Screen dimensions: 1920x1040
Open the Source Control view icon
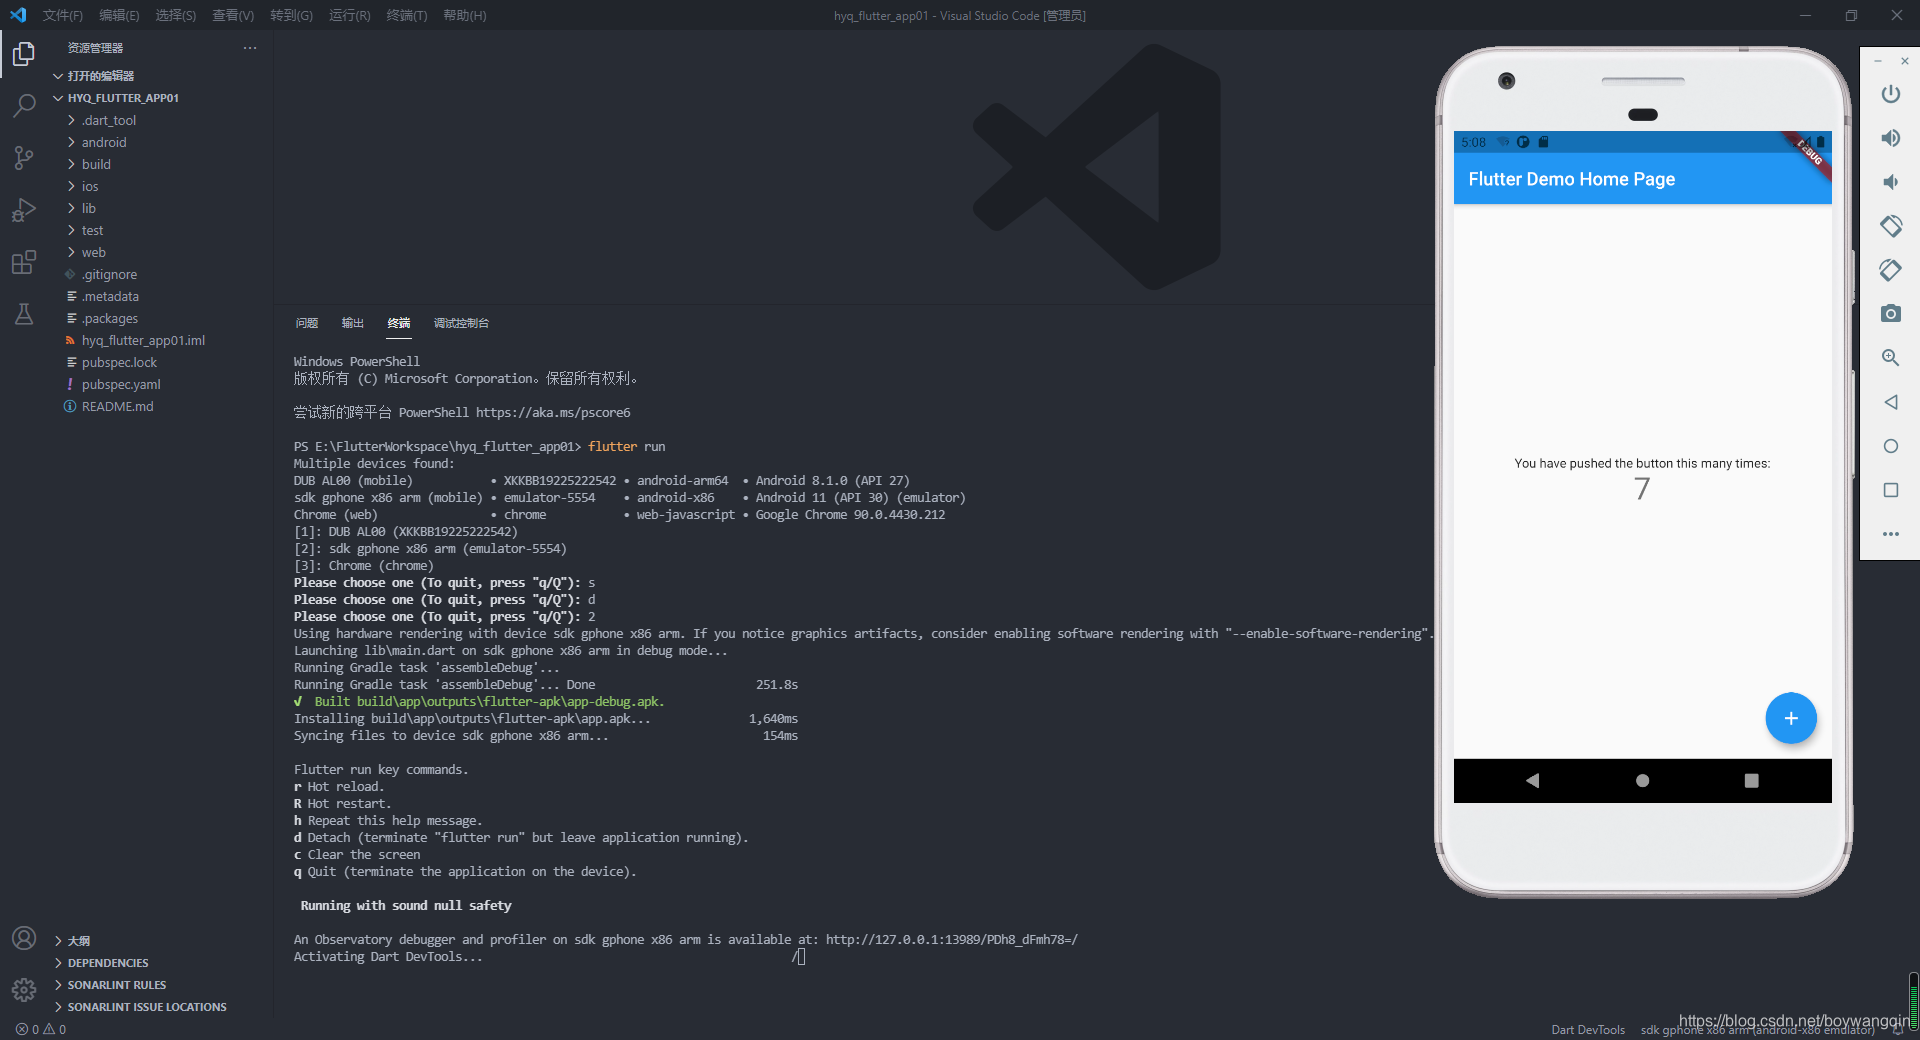pos(24,158)
